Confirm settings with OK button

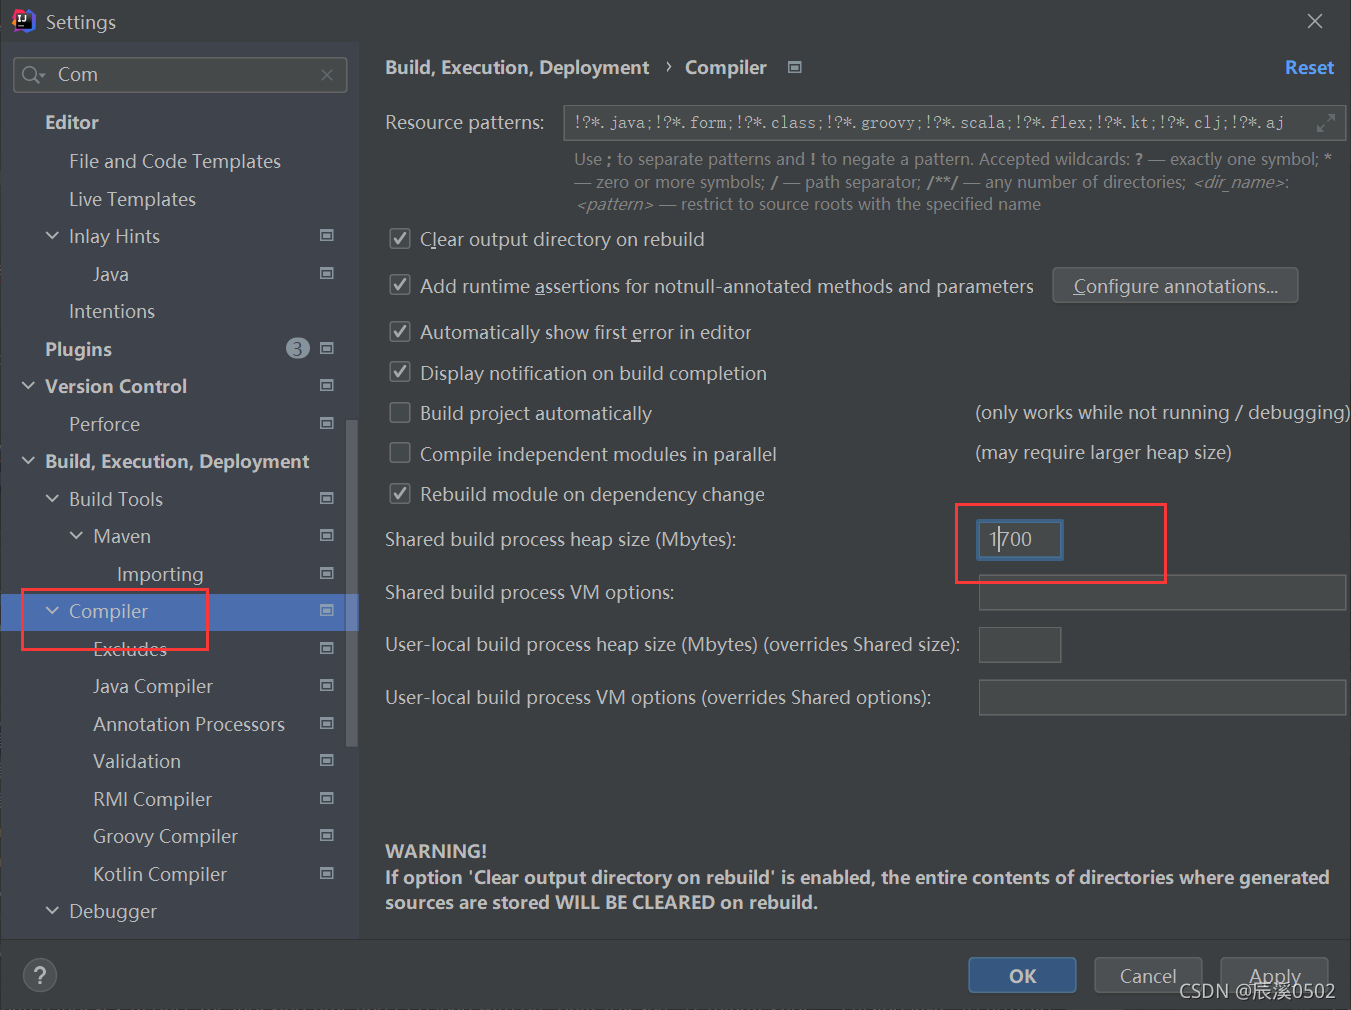click(x=1022, y=975)
